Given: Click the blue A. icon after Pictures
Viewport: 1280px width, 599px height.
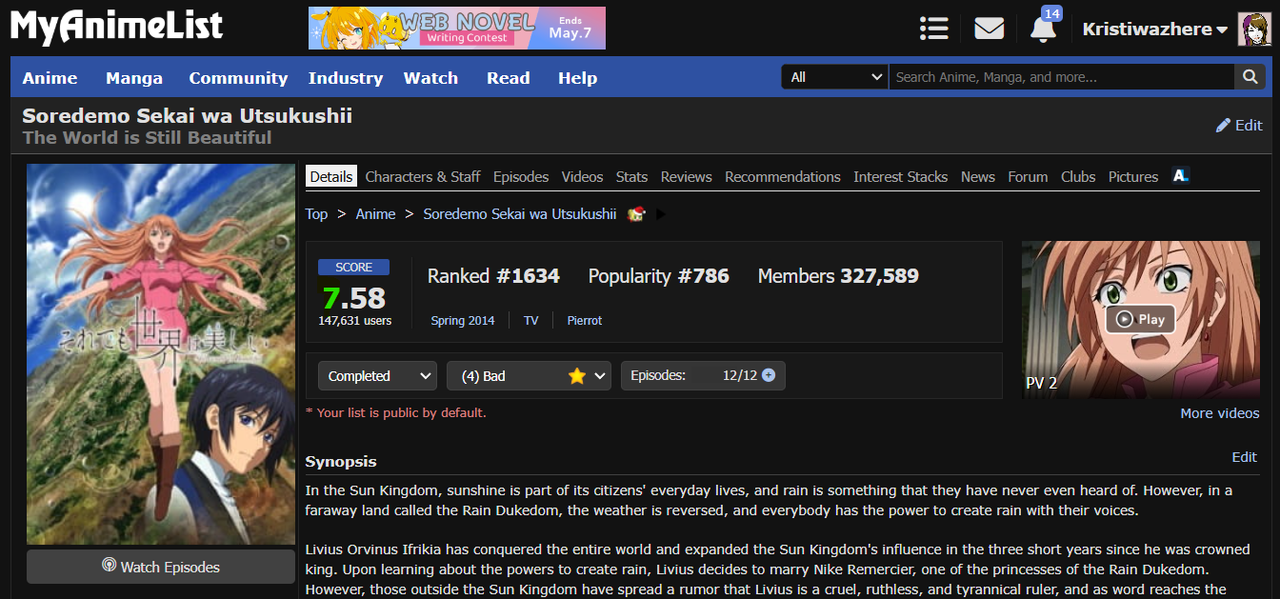Looking at the screenshot, I should click(x=1180, y=176).
